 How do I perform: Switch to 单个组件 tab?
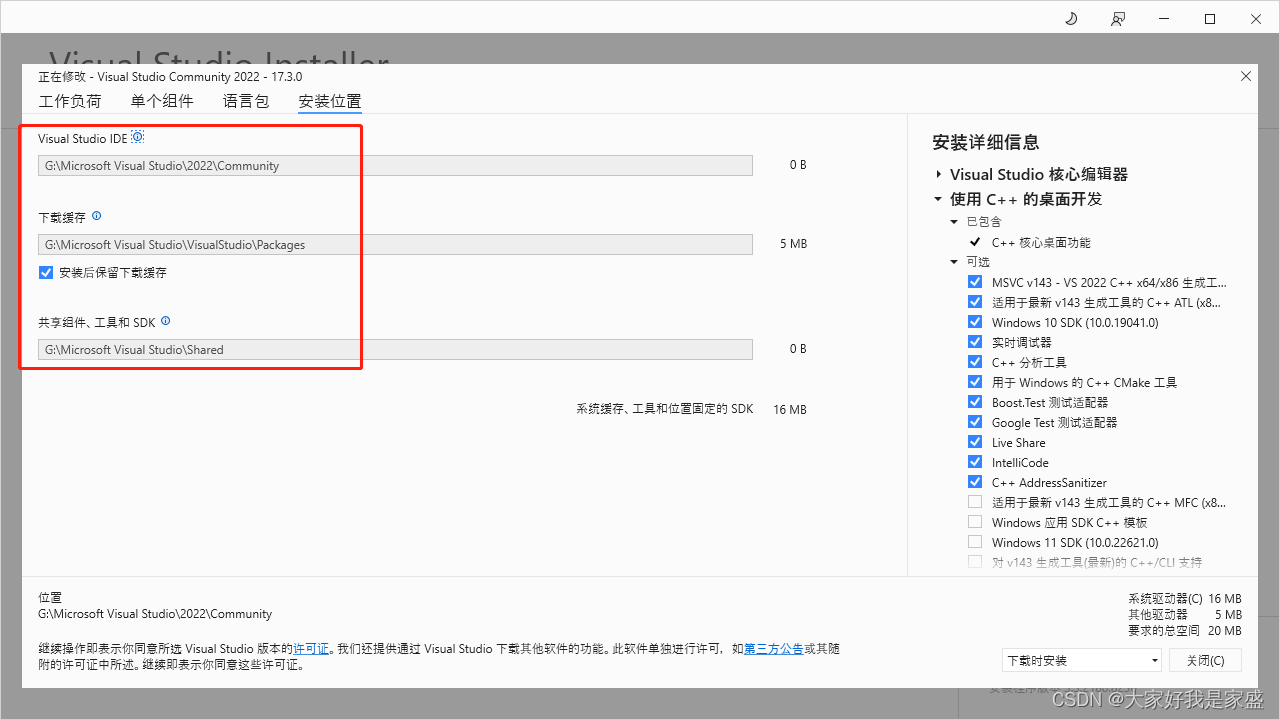click(x=162, y=101)
